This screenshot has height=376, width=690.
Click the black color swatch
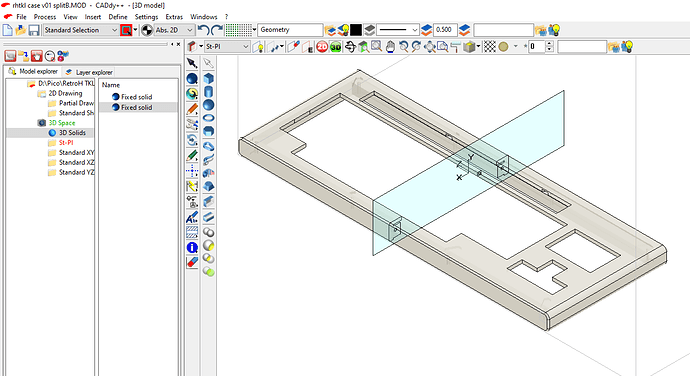pyautogui.click(x=356, y=30)
